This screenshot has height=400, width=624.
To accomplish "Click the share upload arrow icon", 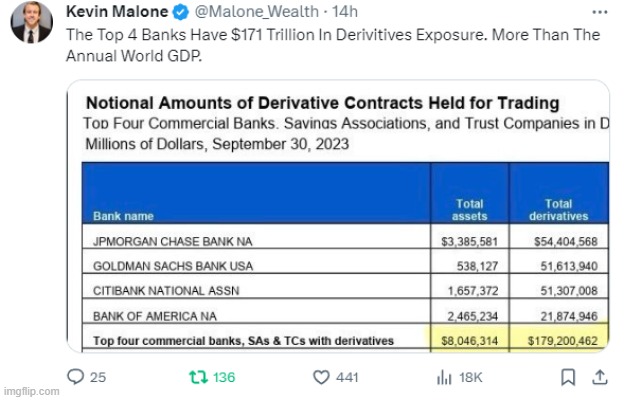I will [x=600, y=377].
